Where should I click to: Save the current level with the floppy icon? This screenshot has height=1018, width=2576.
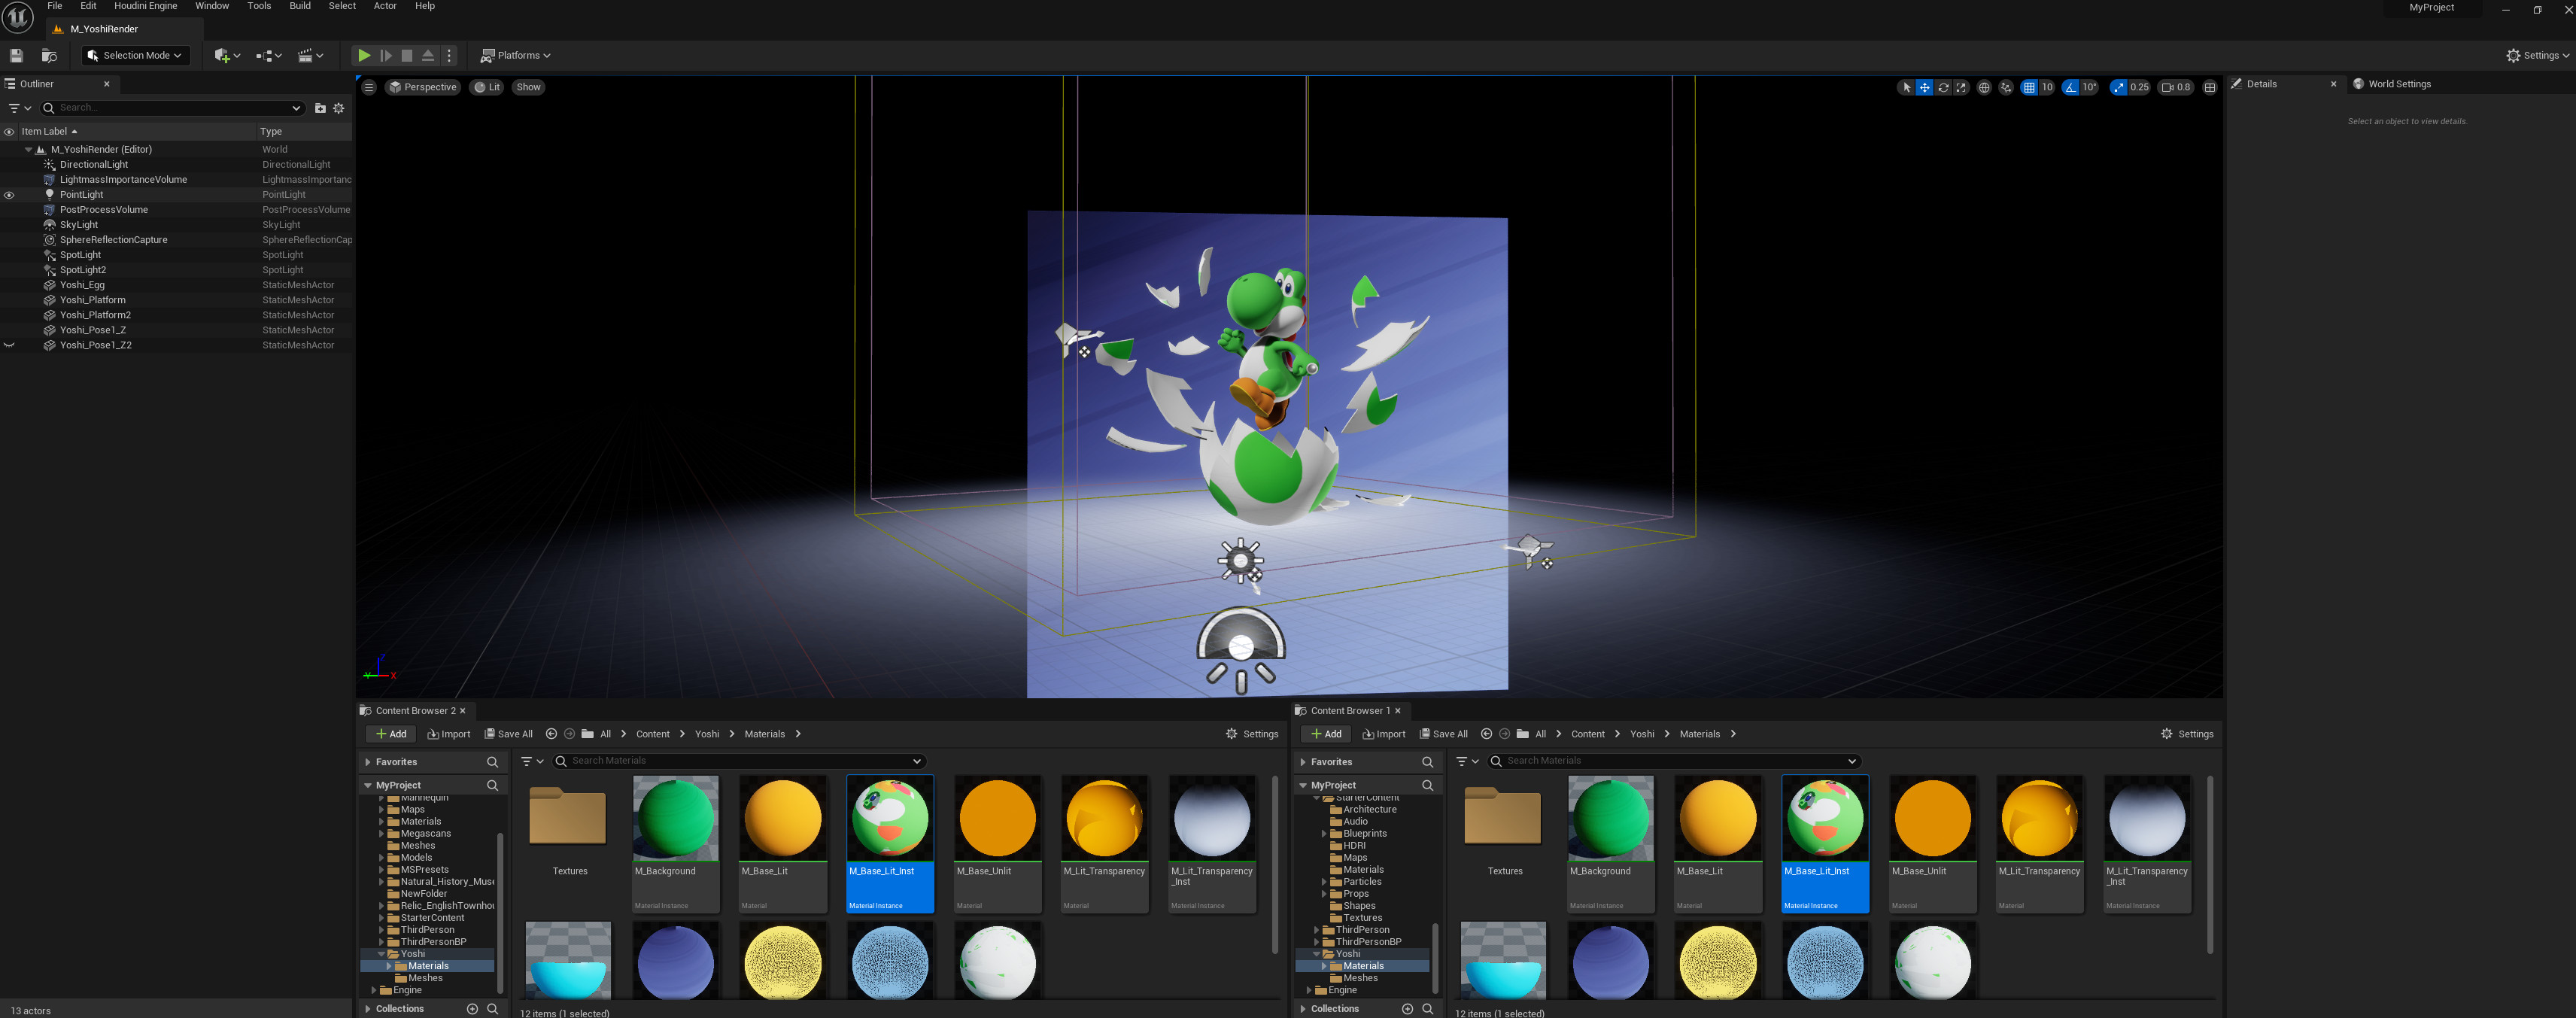click(x=16, y=56)
